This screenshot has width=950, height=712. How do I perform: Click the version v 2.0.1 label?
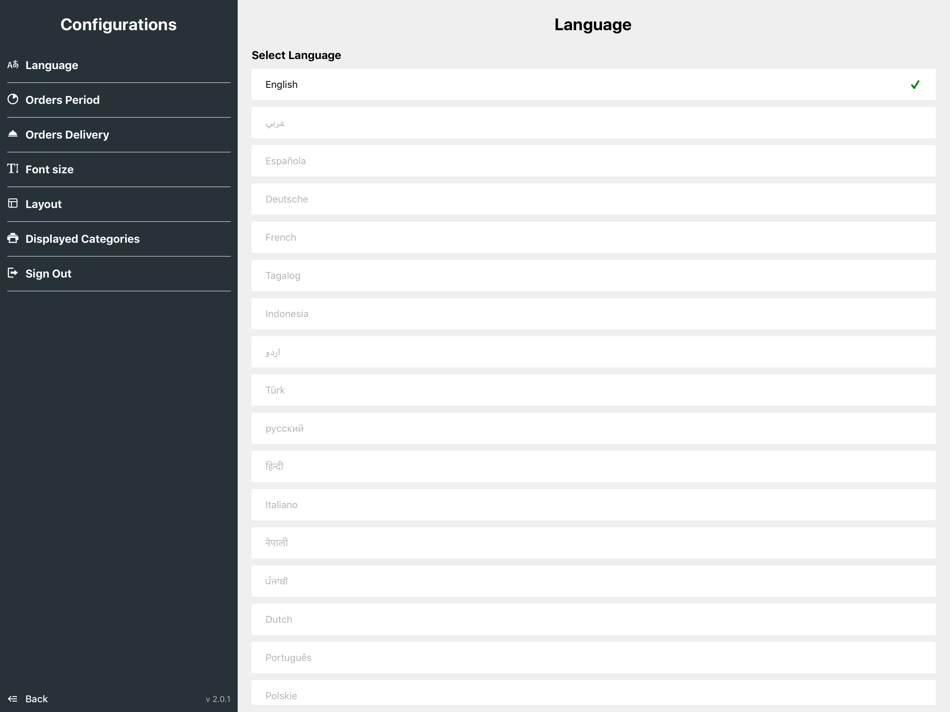click(218, 699)
